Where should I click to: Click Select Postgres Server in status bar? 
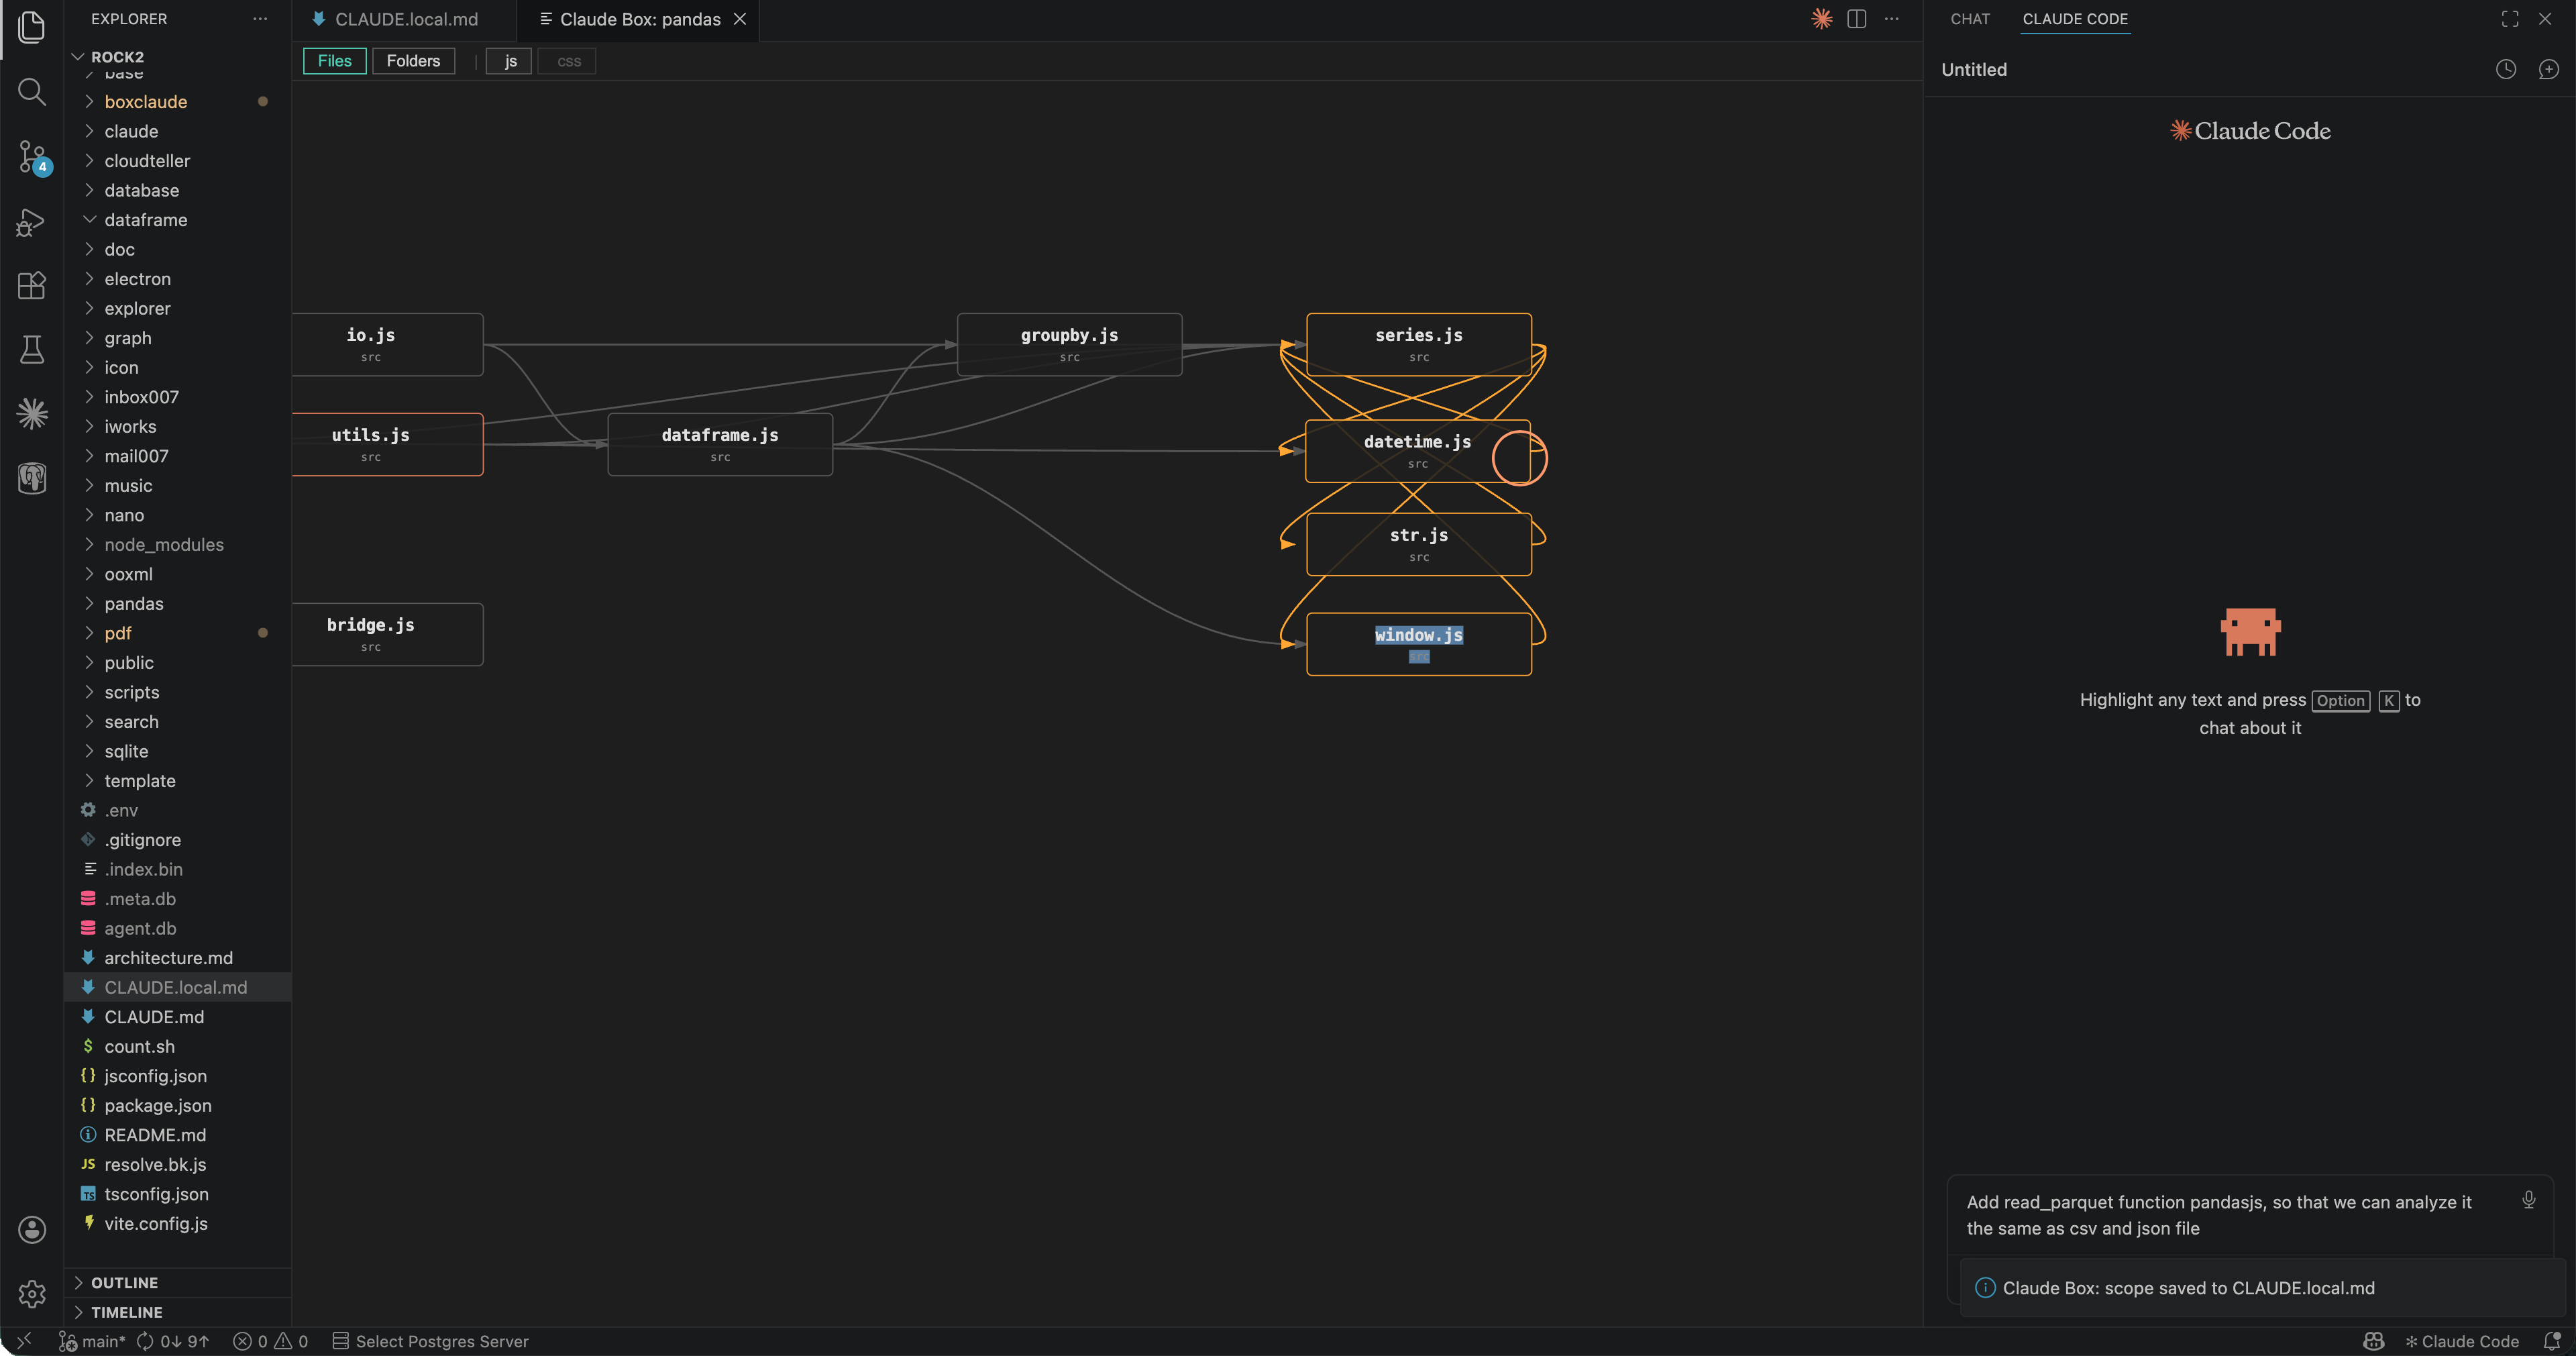click(430, 1341)
